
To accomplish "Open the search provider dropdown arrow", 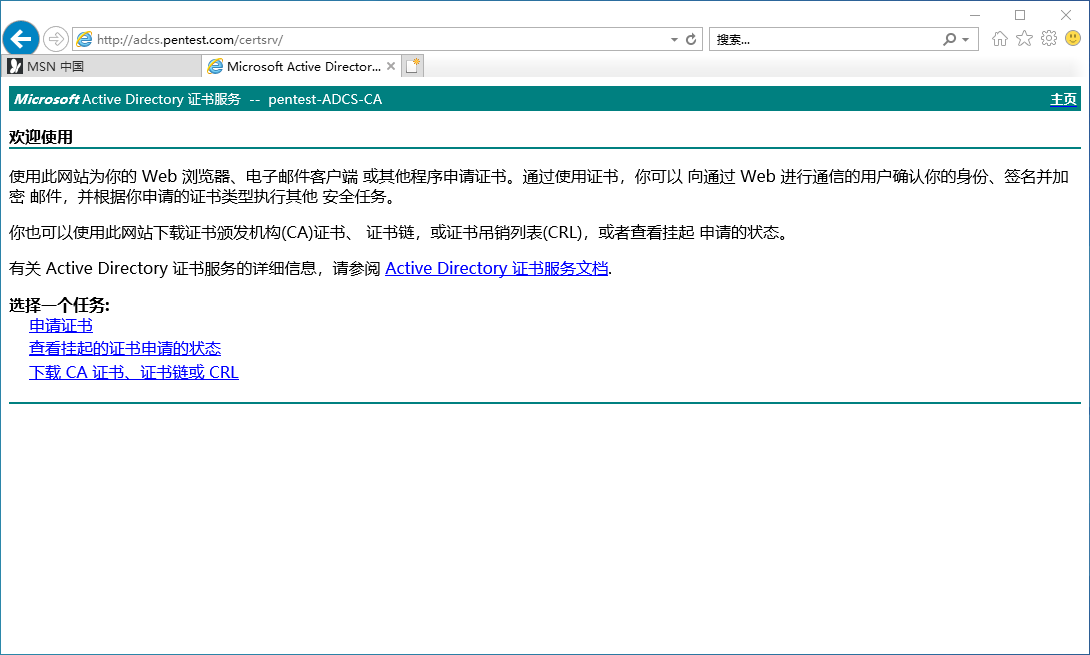I will point(966,40).
